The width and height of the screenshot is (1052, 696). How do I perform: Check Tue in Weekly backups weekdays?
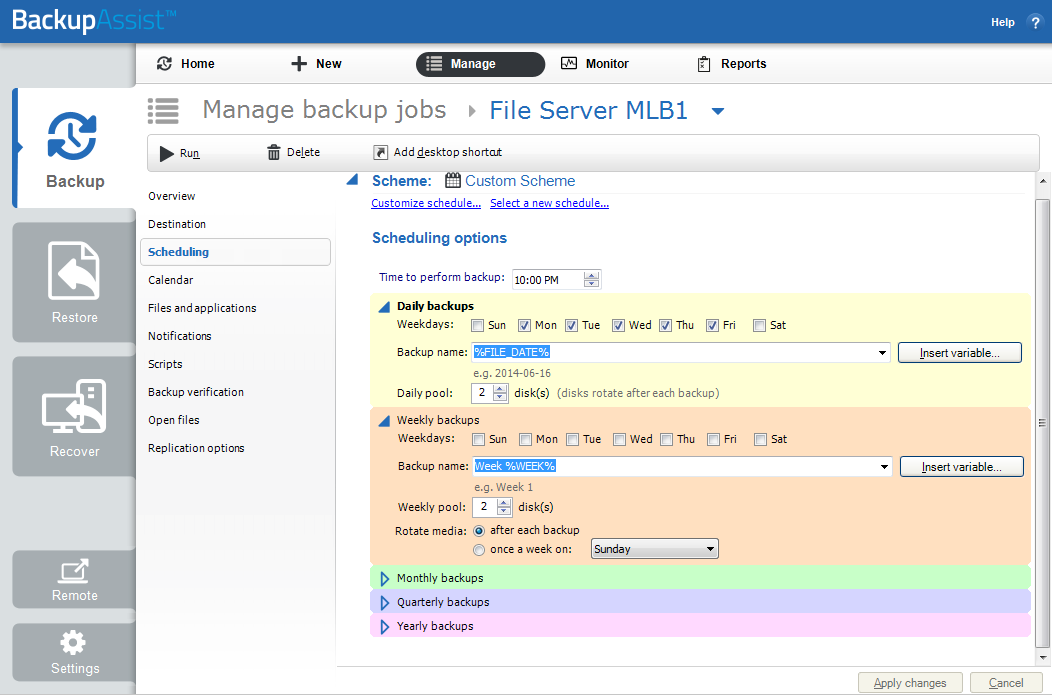tap(572, 440)
